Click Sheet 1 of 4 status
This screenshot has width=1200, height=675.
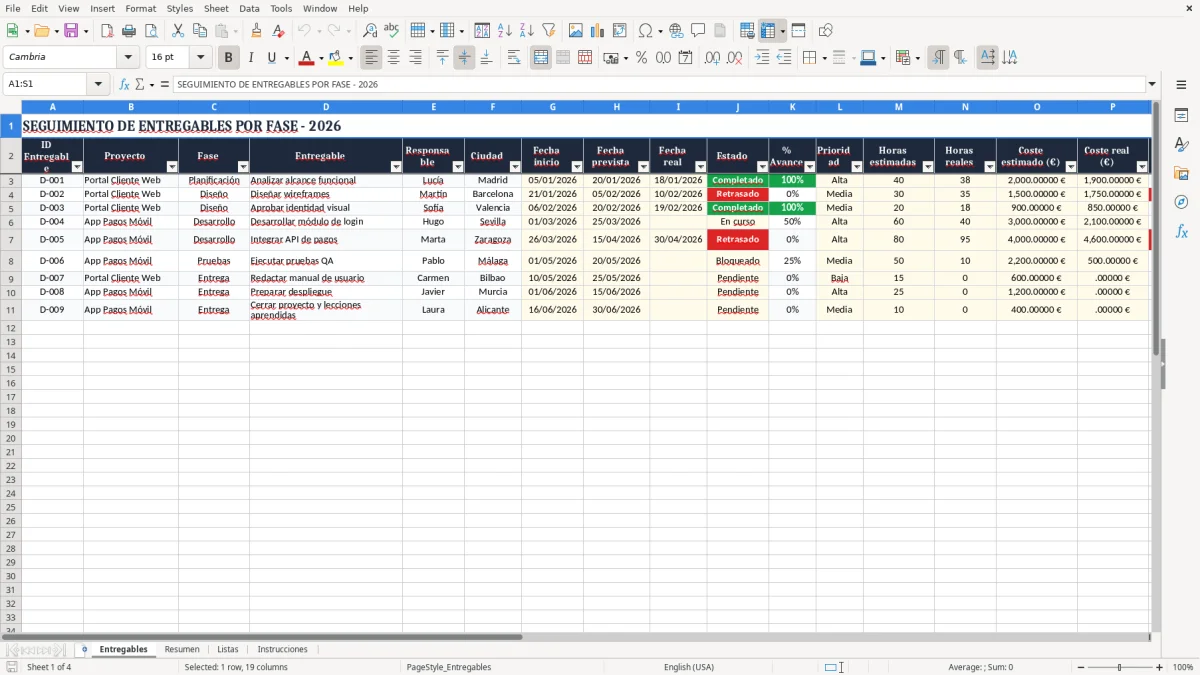pyautogui.click(x=49, y=667)
